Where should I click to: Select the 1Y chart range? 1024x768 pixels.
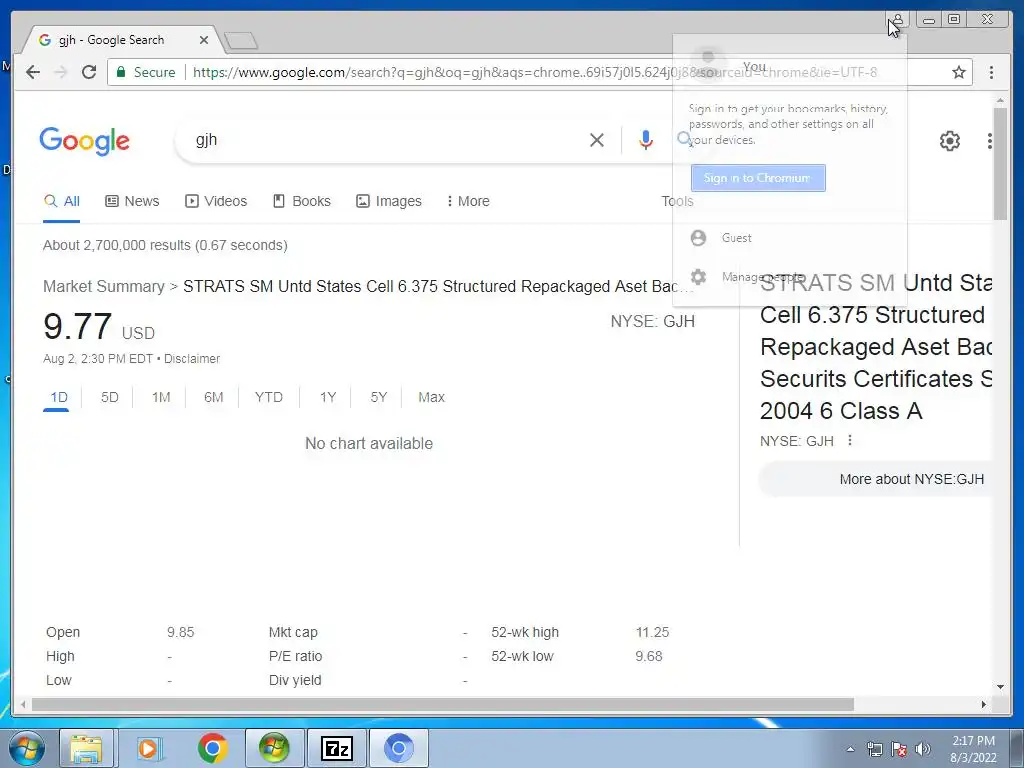328,397
